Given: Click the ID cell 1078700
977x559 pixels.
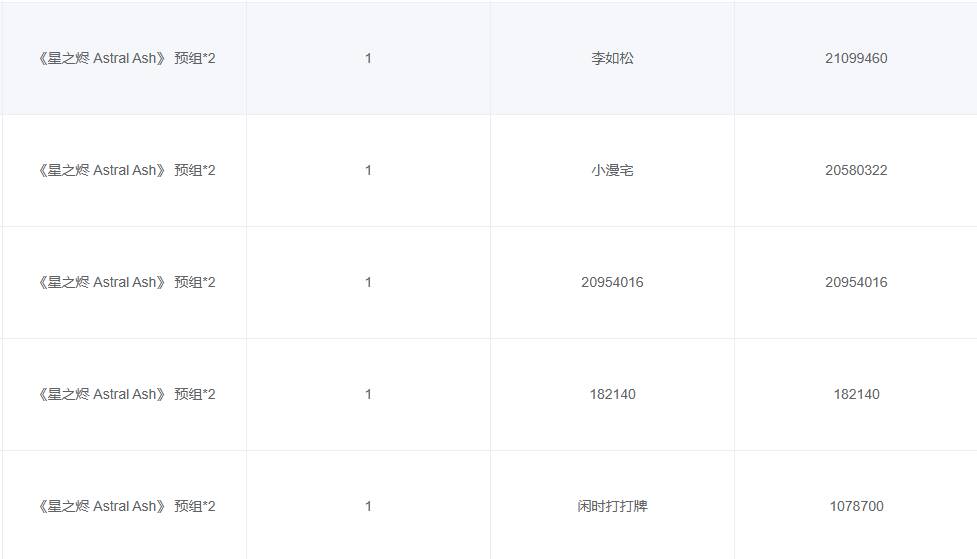Looking at the screenshot, I should 855,505.
